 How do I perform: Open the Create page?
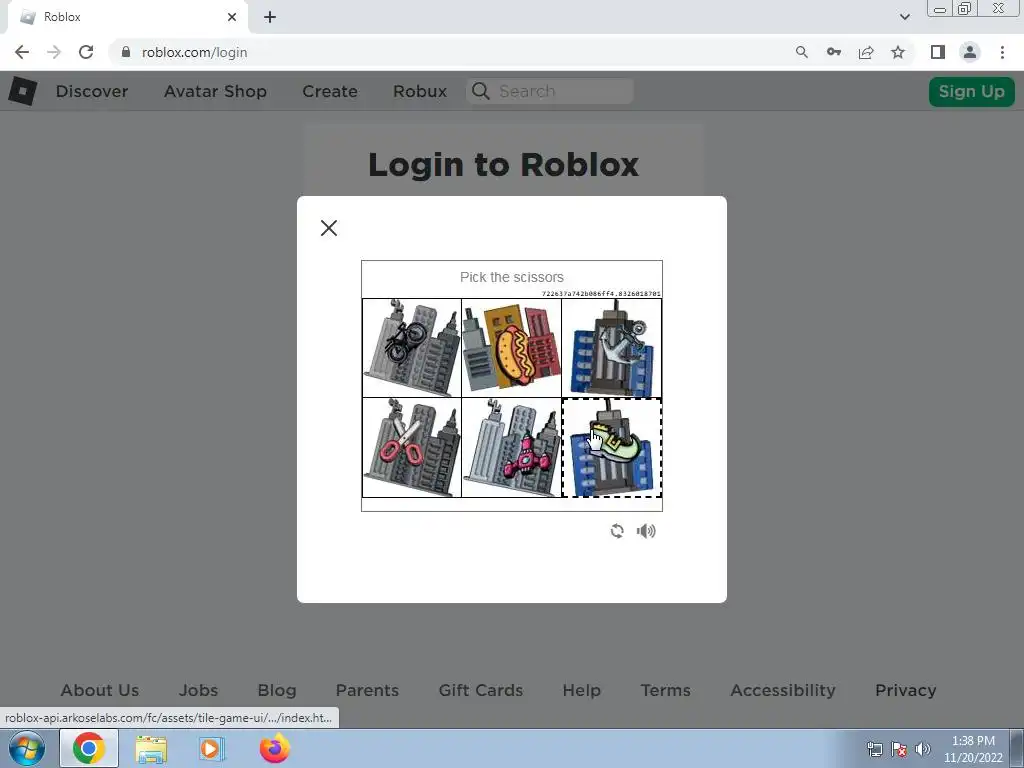click(x=330, y=91)
